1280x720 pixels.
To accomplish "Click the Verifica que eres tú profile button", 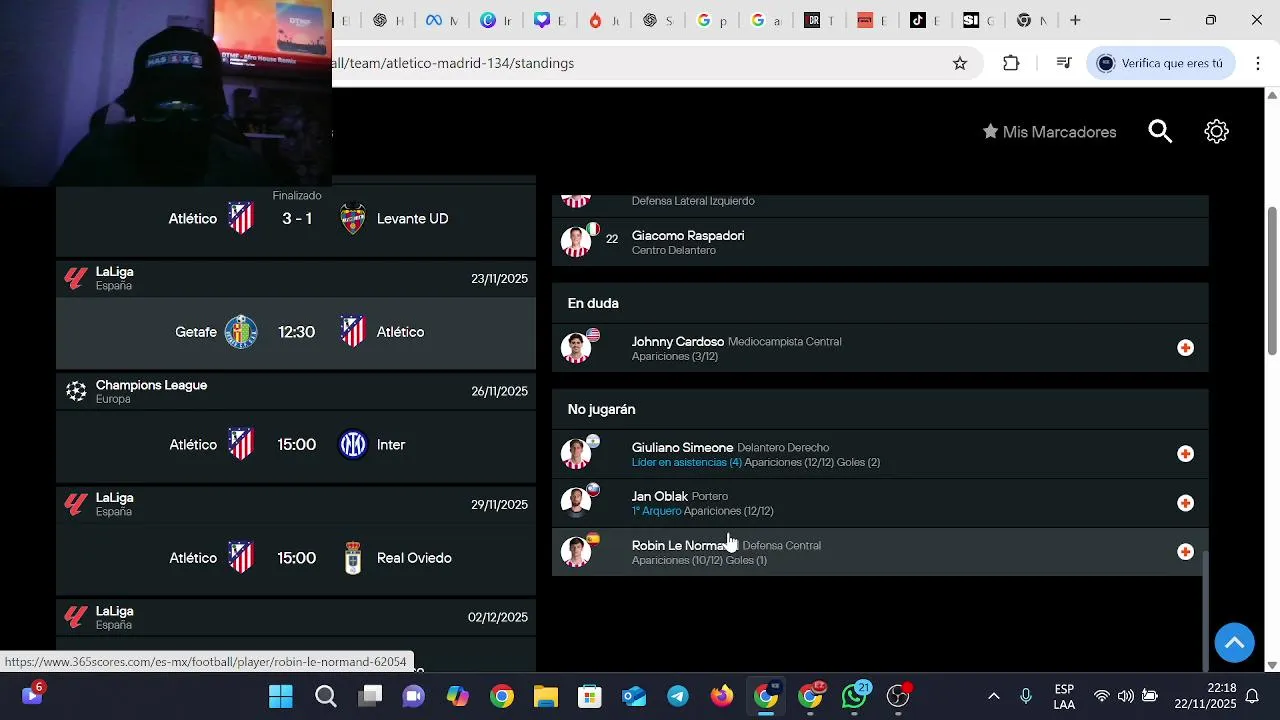I will (x=1160, y=63).
